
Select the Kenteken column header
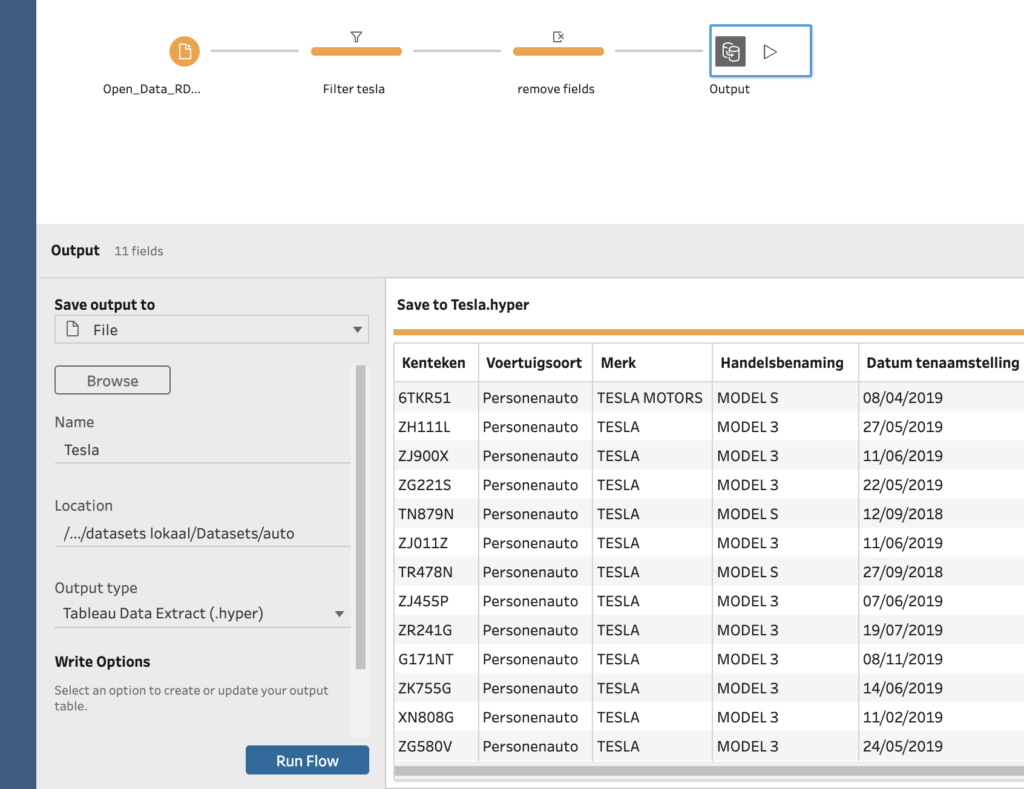tap(435, 363)
